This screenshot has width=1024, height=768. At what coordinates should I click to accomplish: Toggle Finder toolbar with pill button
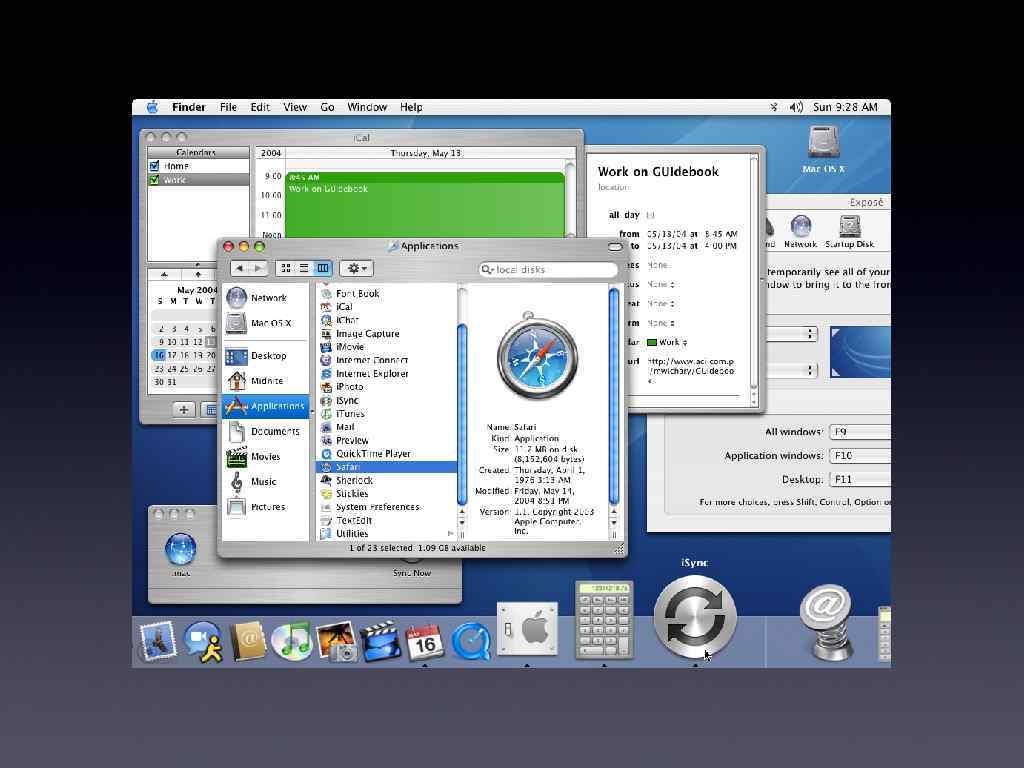(x=615, y=247)
